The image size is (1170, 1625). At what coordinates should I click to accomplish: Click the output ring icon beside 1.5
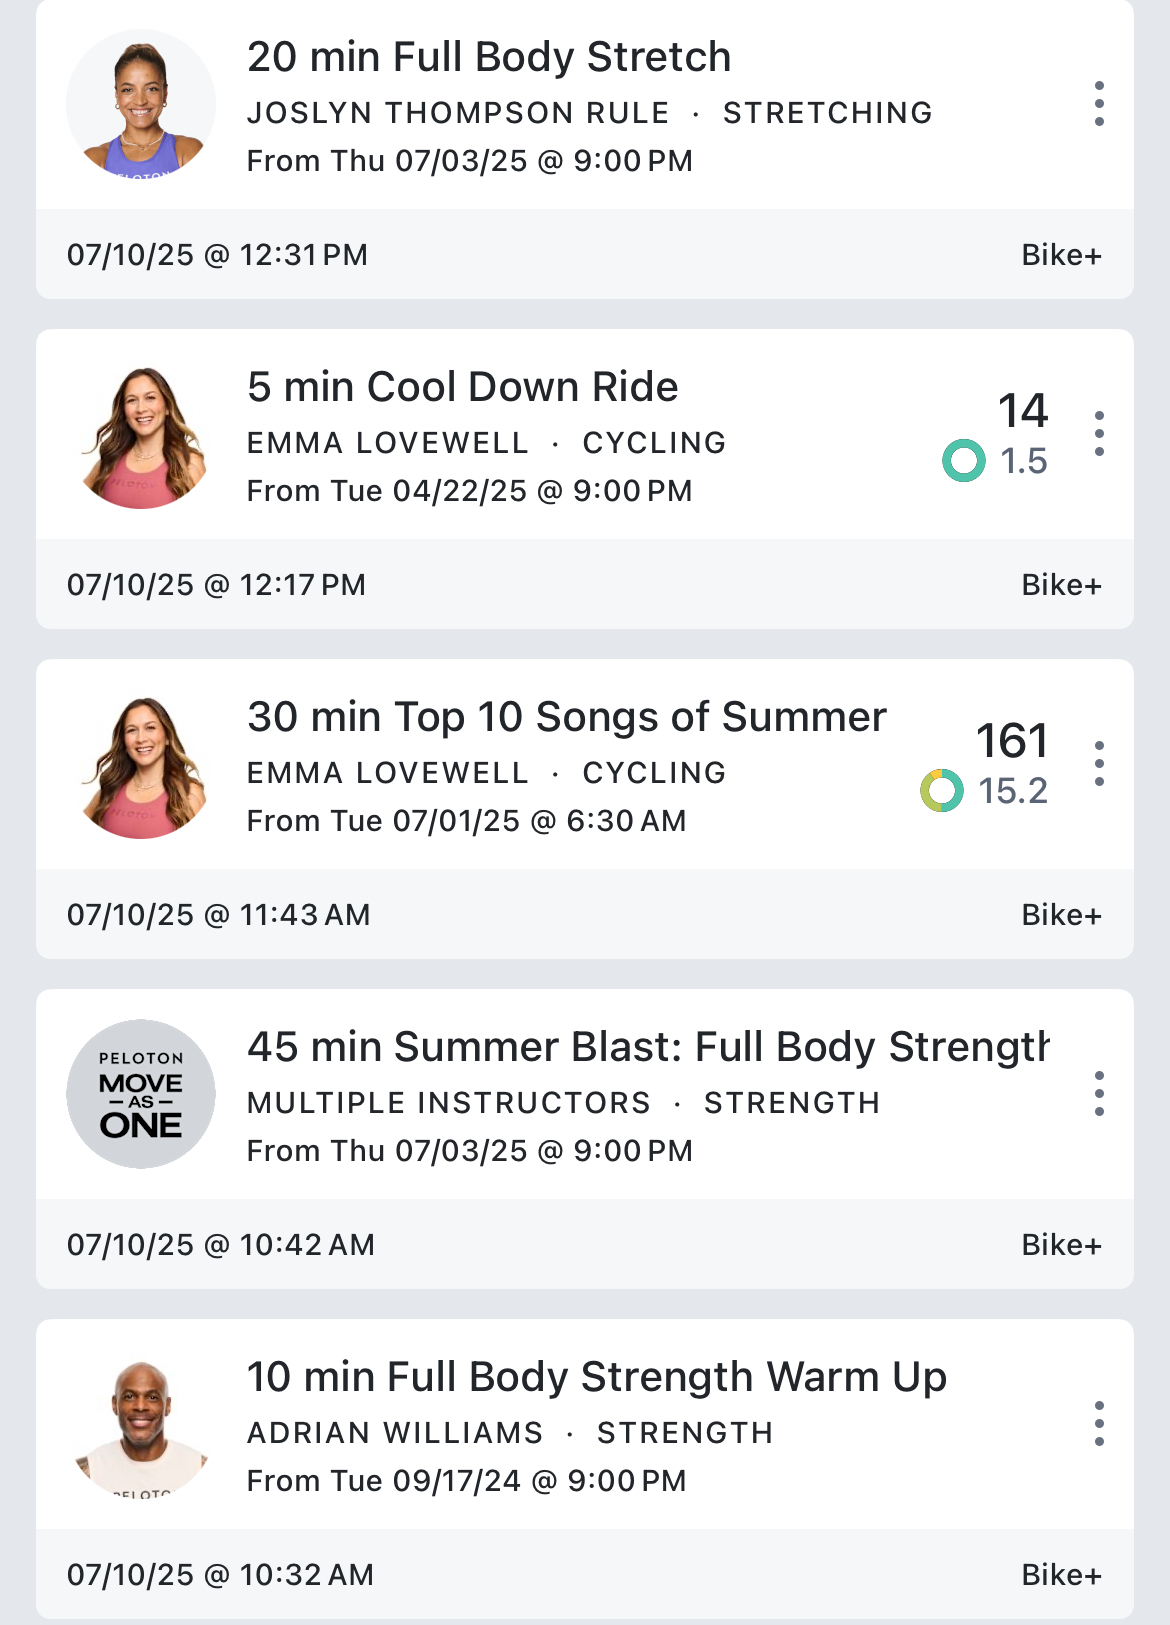click(x=964, y=461)
